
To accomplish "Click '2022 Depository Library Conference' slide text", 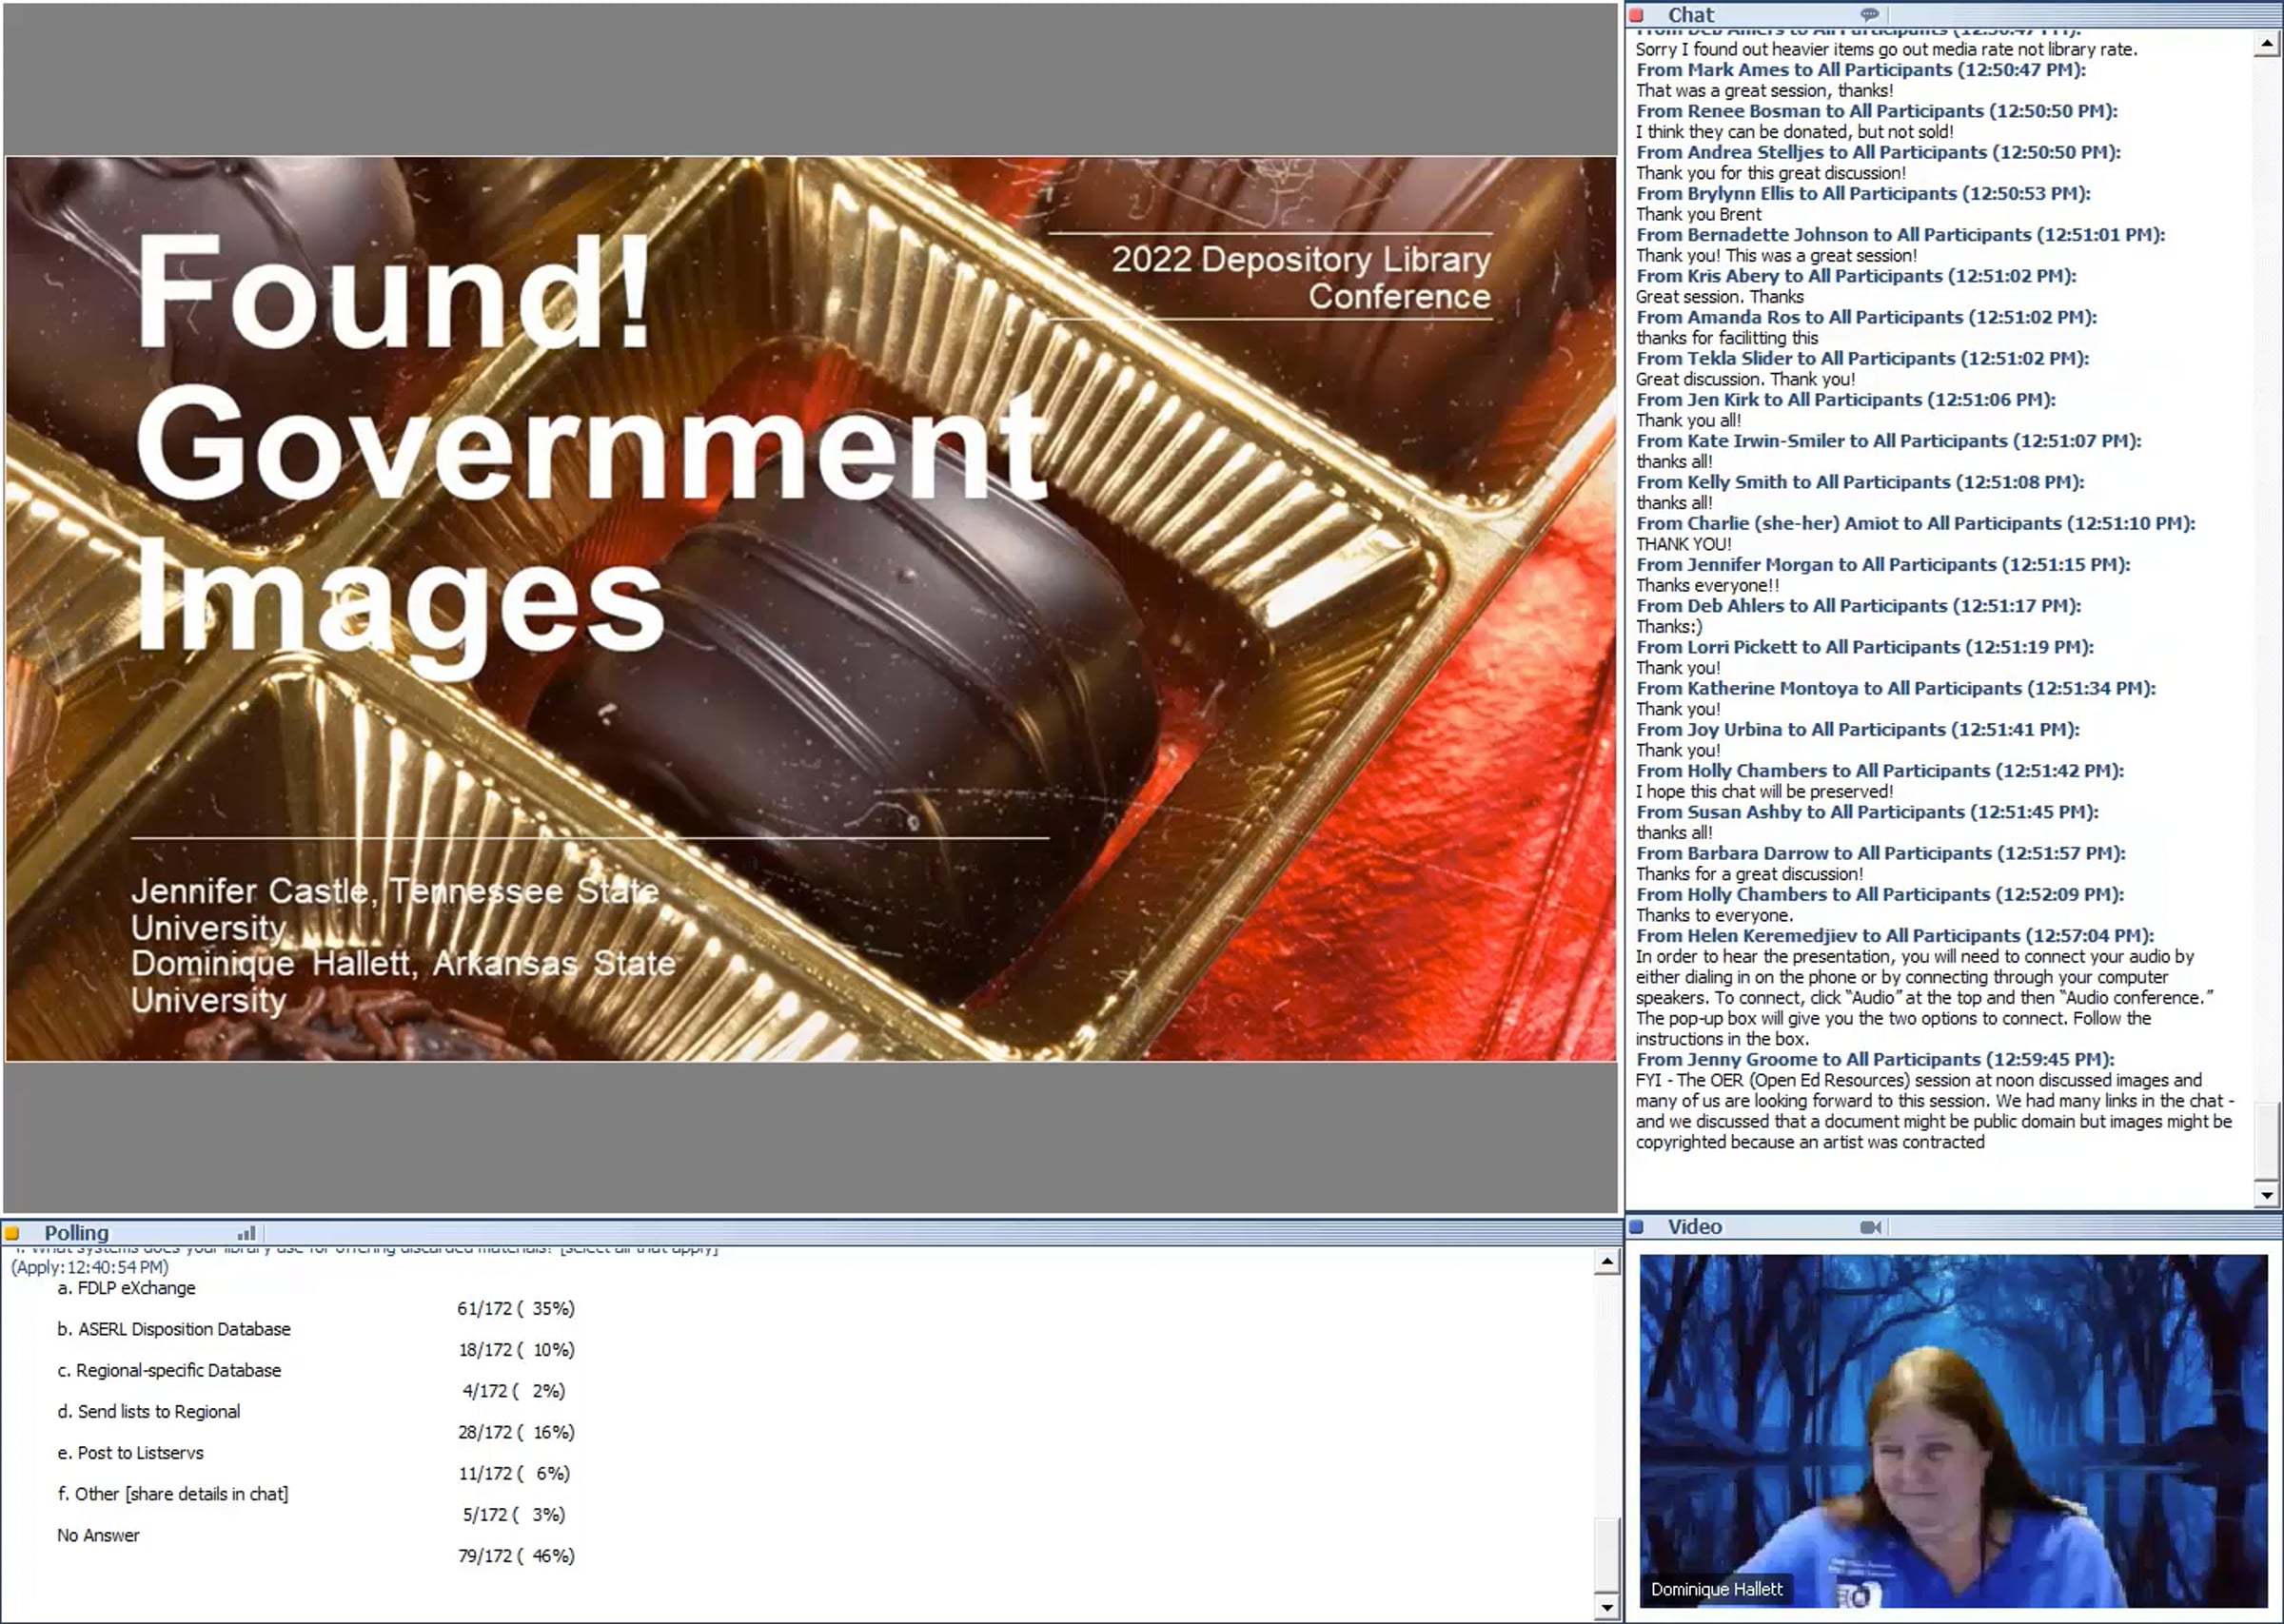I will pyautogui.click(x=1301, y=277).
